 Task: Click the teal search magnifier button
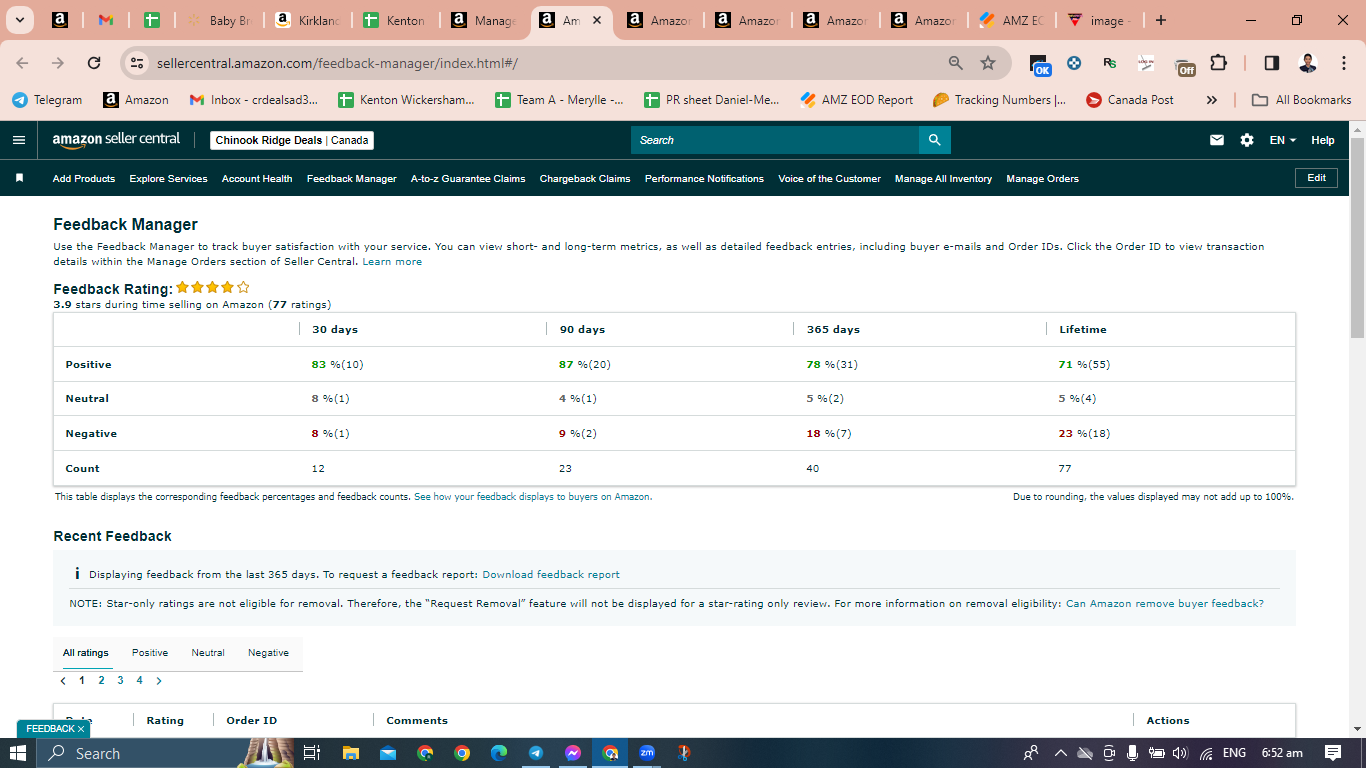coord(934,140)
